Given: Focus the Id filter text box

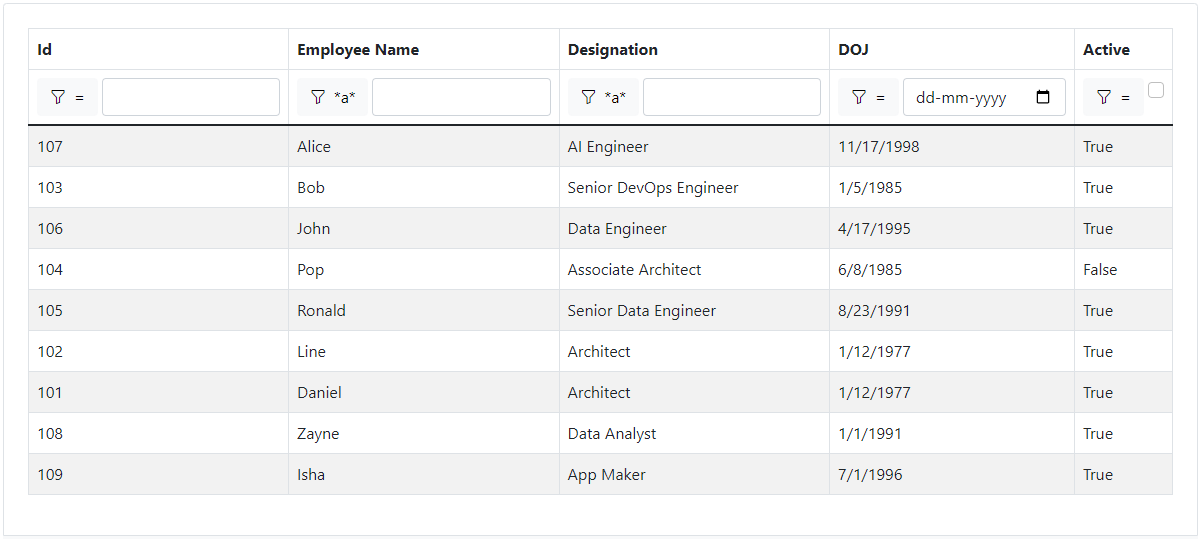Looking at the screenshot, I should pyautogui.click(x=191, y=97).
